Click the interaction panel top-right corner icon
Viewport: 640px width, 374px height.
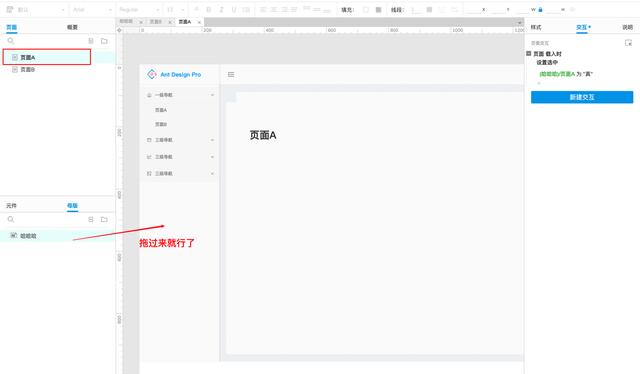coord(628,42)
